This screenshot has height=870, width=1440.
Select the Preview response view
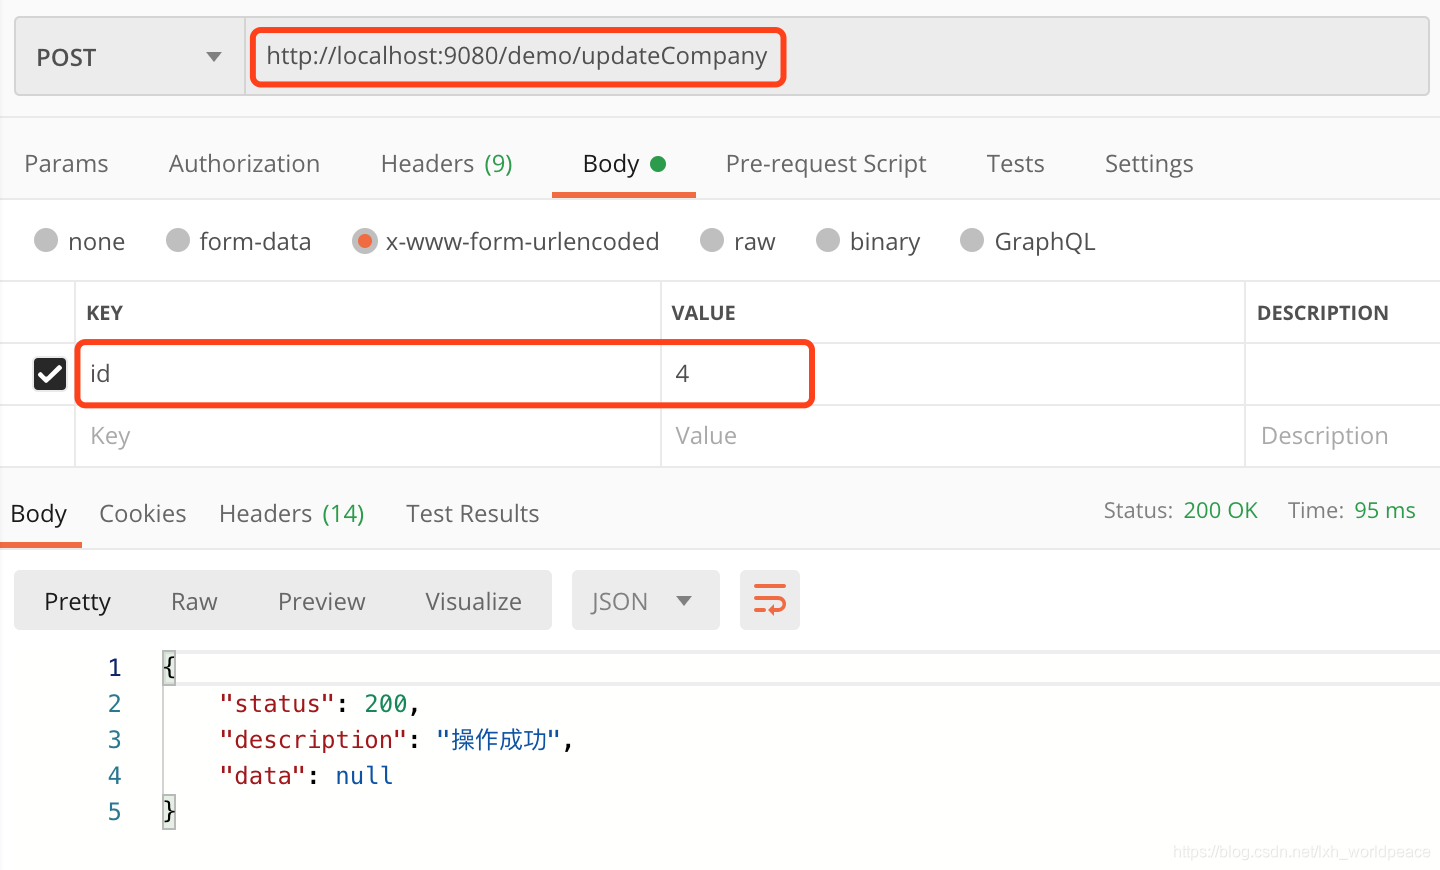pos(321,601)
